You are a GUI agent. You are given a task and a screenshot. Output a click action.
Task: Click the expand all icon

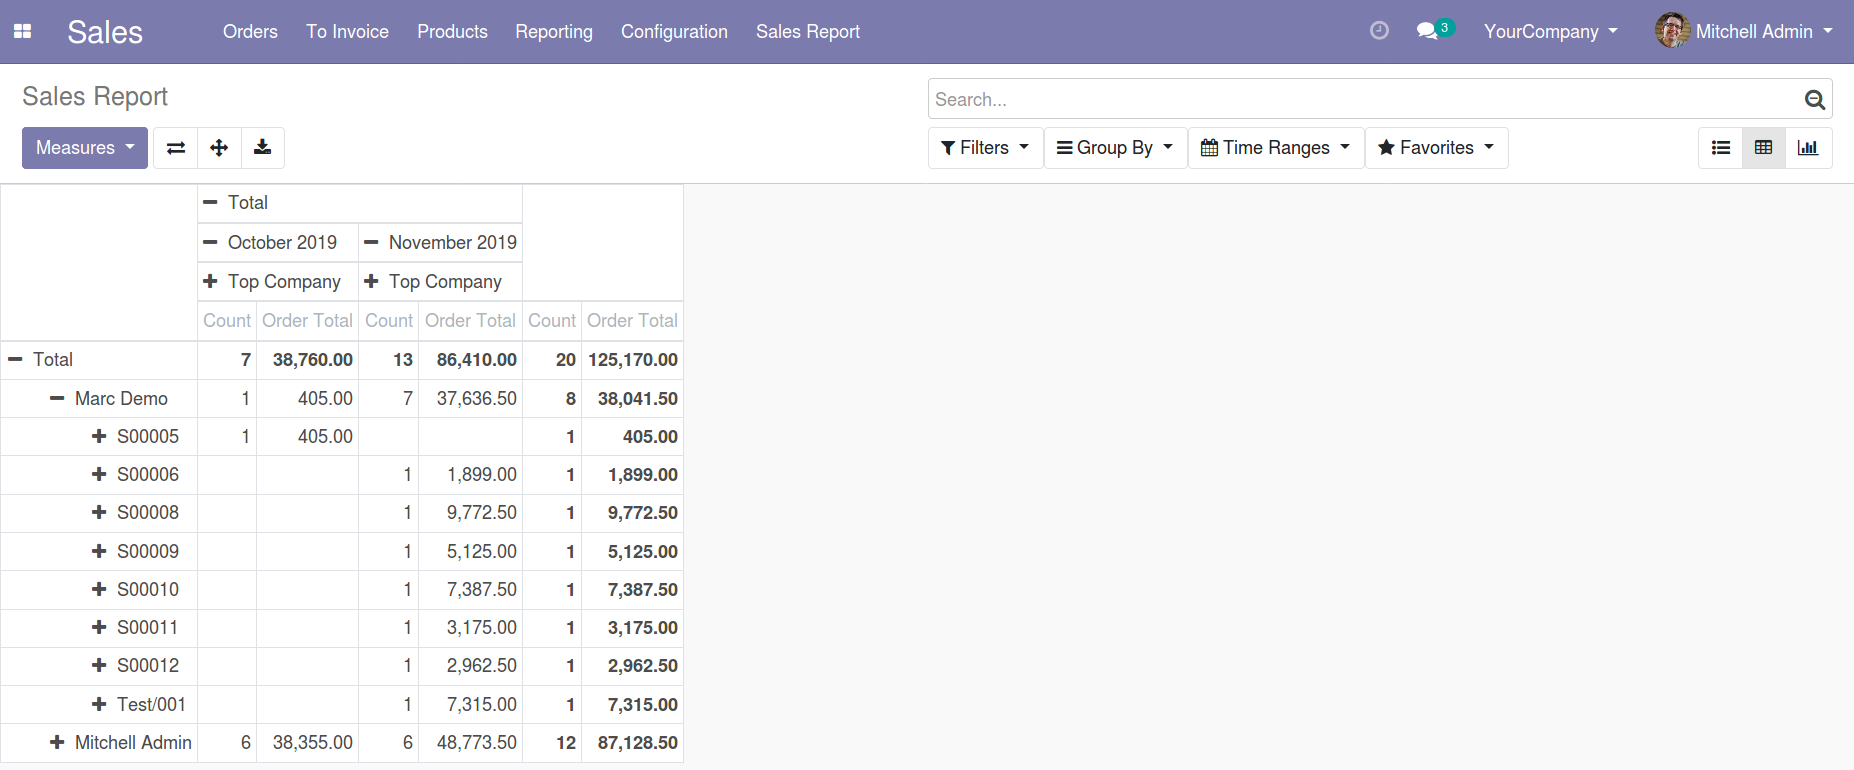point(219,148)
